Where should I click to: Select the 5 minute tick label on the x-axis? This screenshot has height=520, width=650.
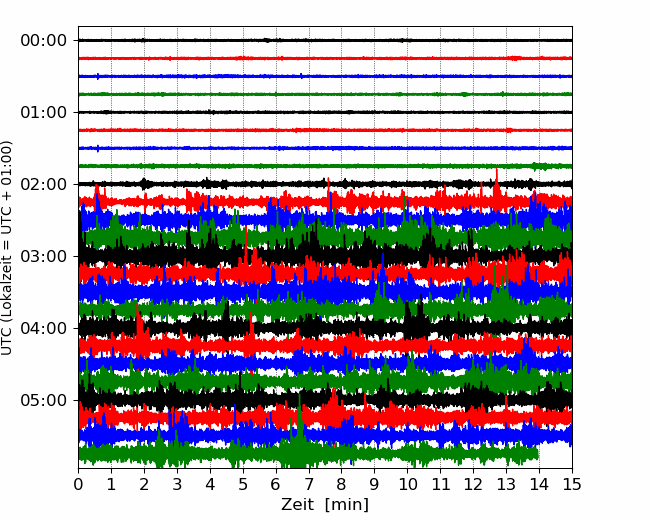coord(243,485)
